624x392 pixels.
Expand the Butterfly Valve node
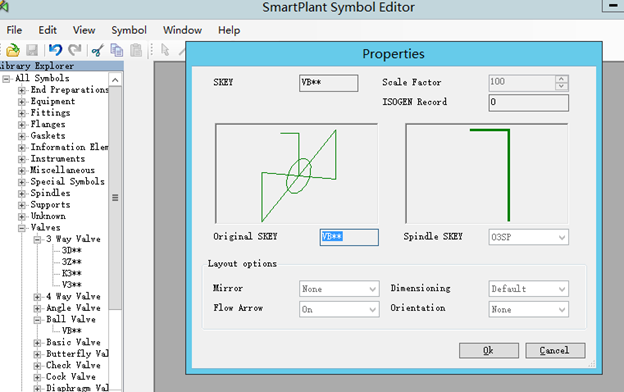(37, 354)
